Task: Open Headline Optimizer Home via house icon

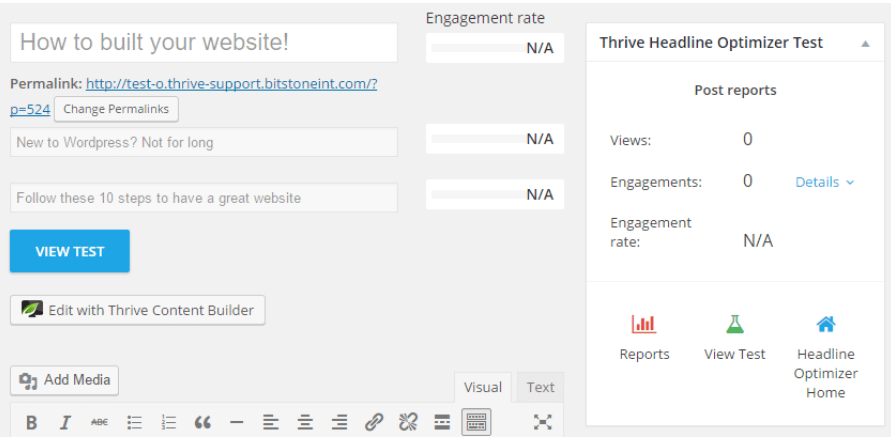Action: (x=825, y=324)
